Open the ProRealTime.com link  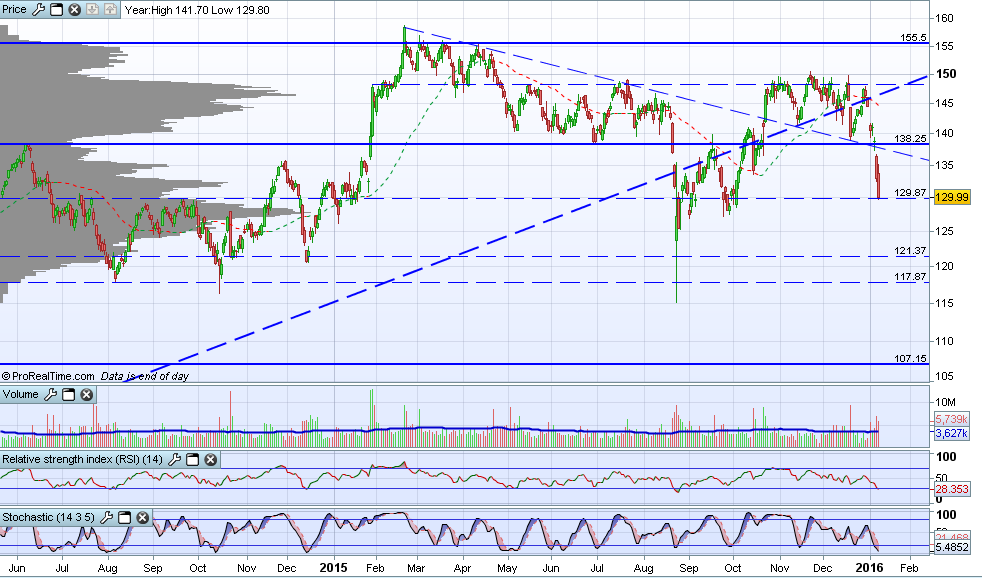coord(48,376)
